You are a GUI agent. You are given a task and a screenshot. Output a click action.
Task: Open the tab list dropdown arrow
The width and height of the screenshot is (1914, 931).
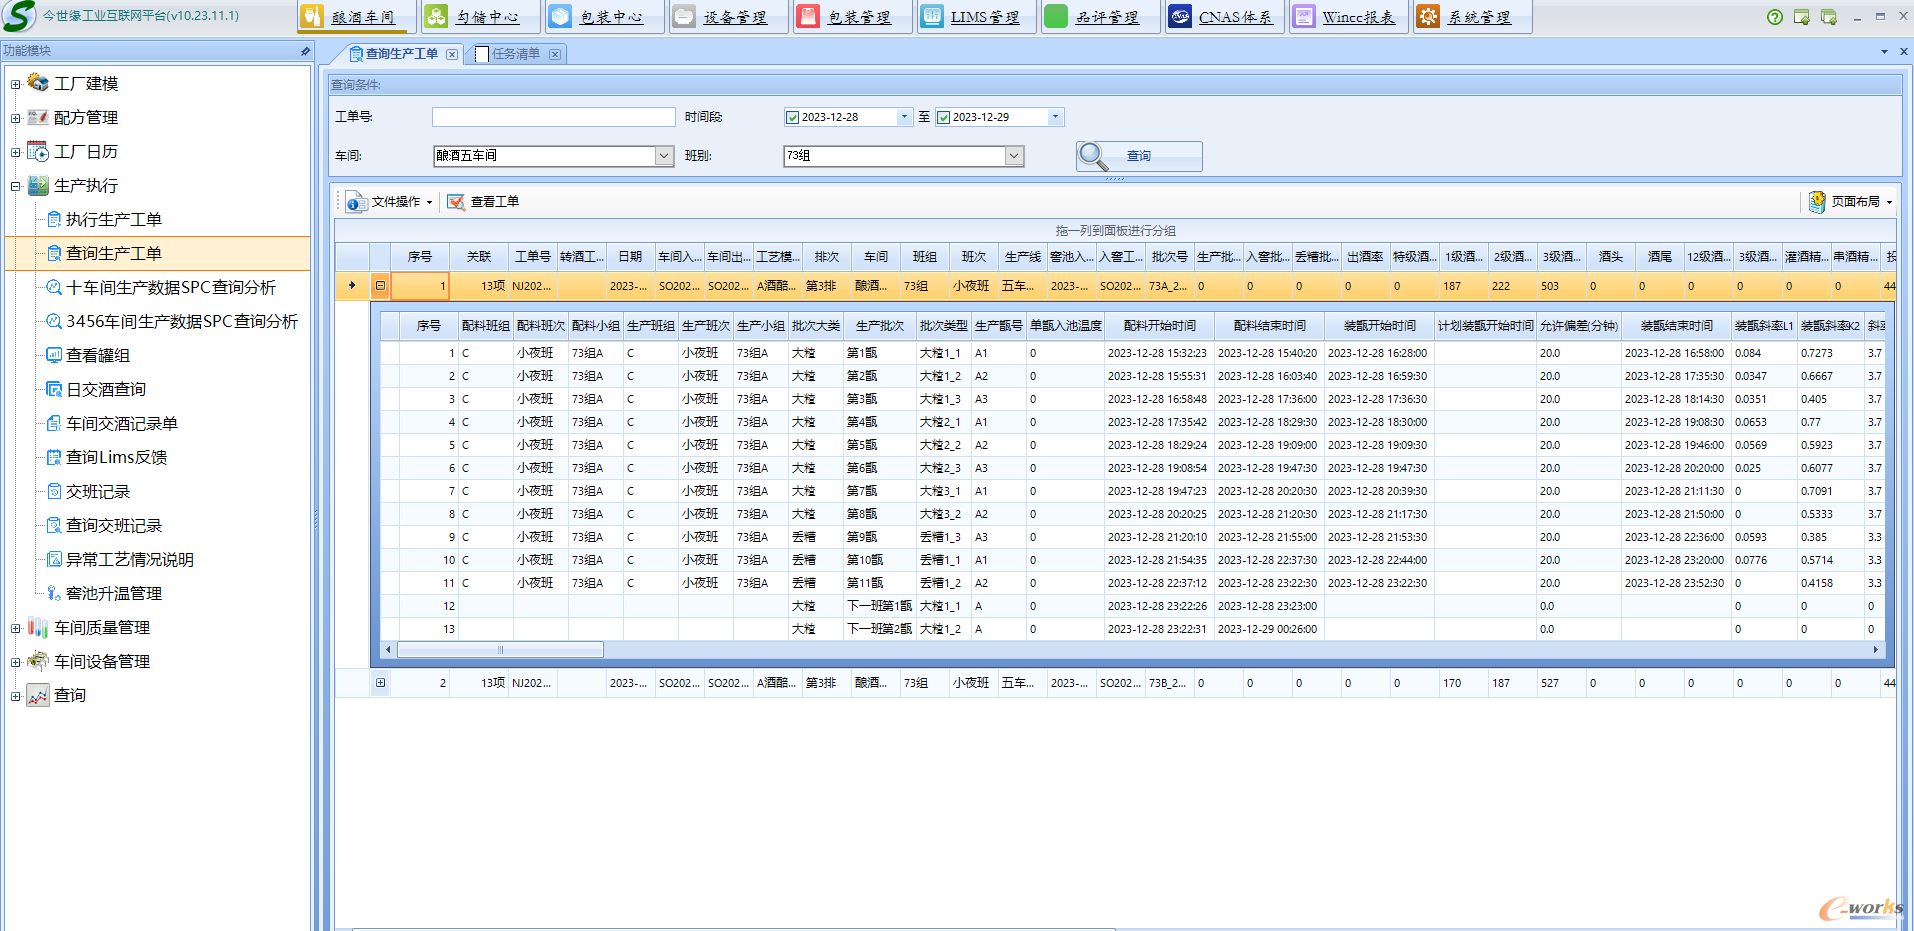tap(1884, 52)
